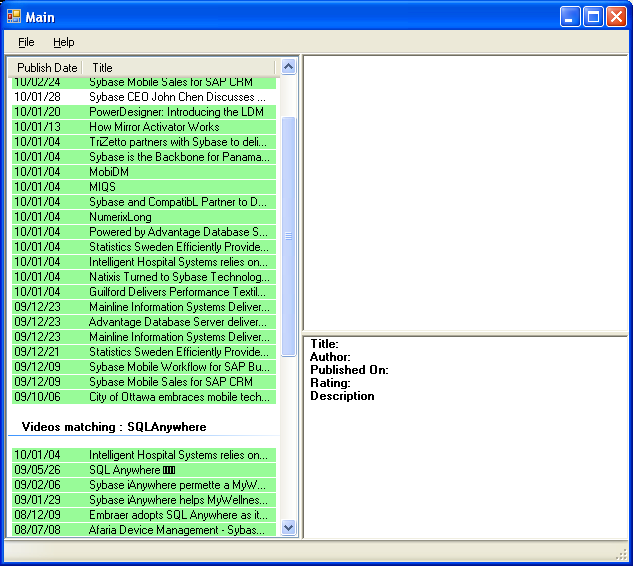Select 'Sybase iAnywhere helps MyWellnes...' row
633x566 pixels.
(x=144, y=500)
